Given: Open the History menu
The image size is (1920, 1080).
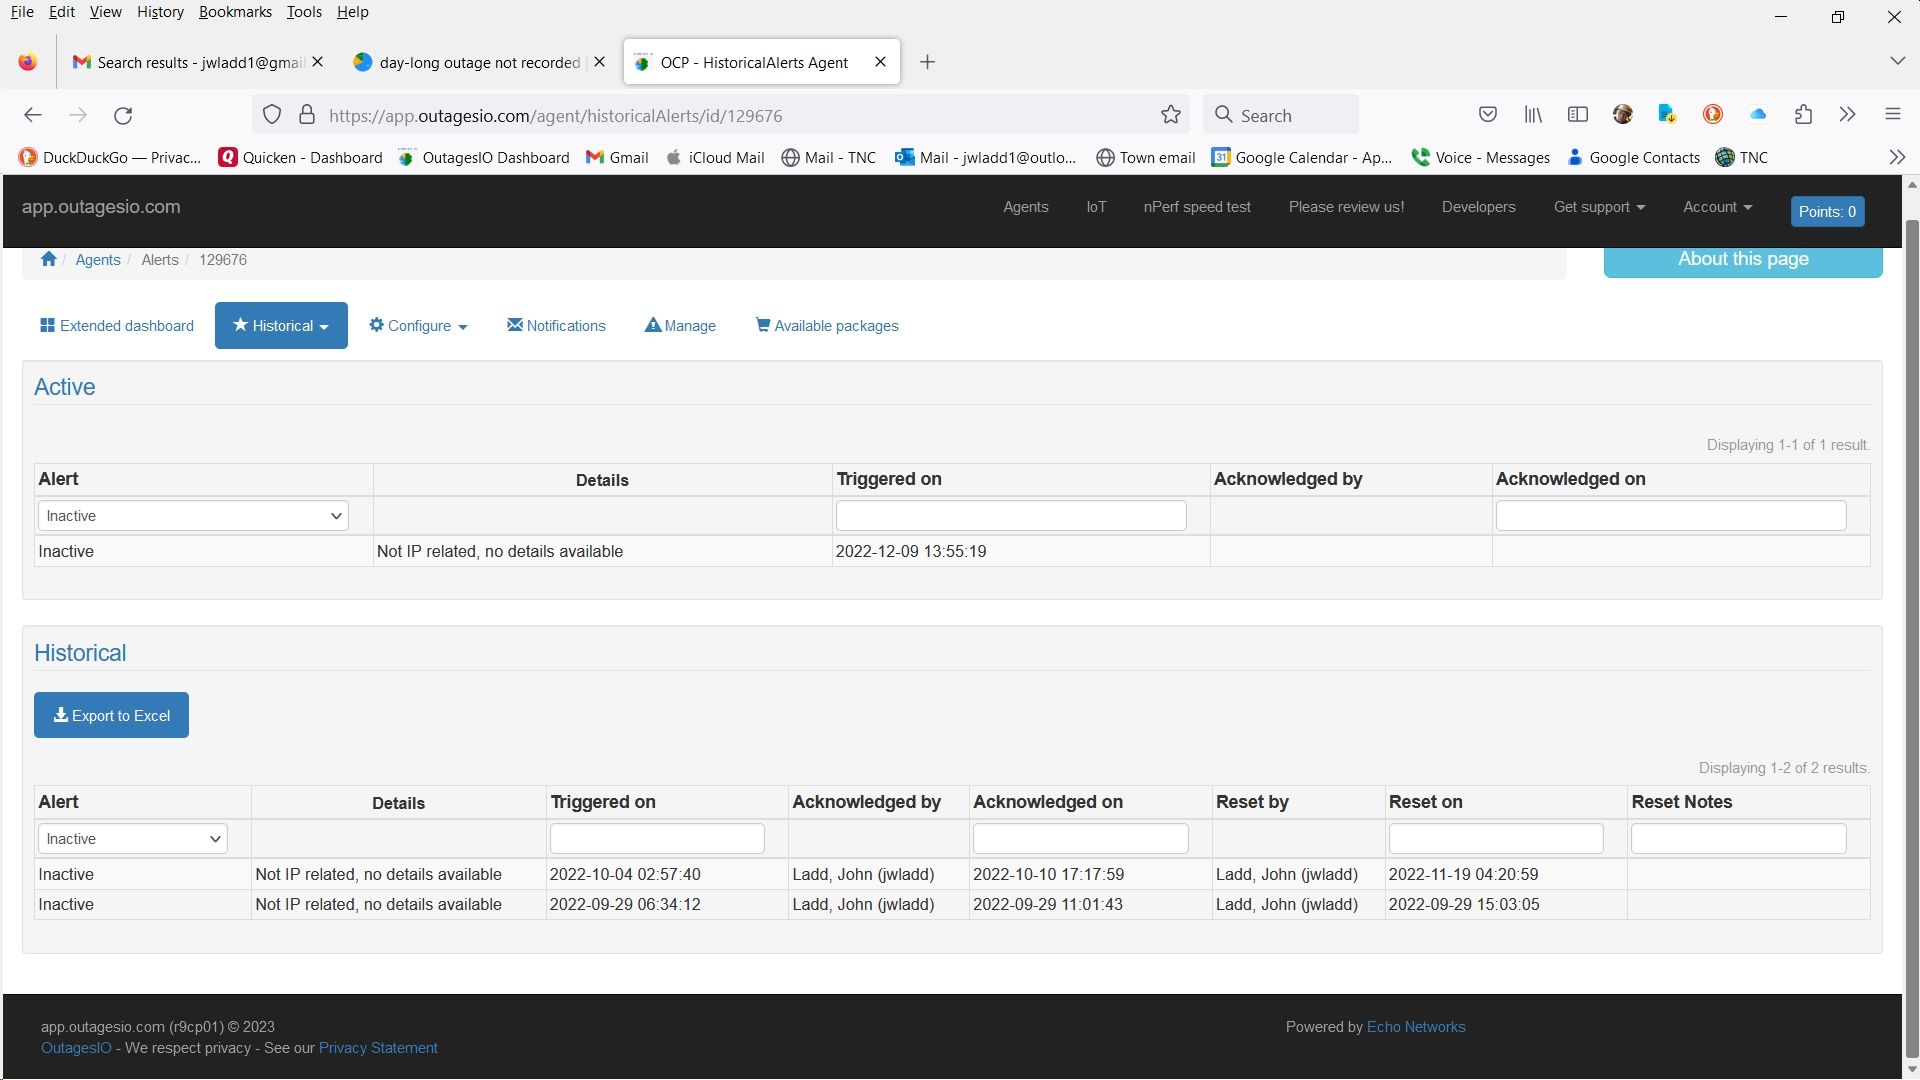Looking at the screenshot, I should coord(160,12).
